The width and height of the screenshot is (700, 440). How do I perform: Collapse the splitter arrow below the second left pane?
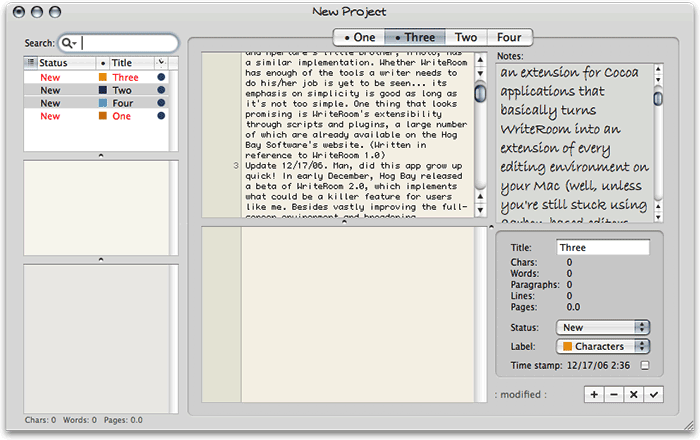[101, 259]
